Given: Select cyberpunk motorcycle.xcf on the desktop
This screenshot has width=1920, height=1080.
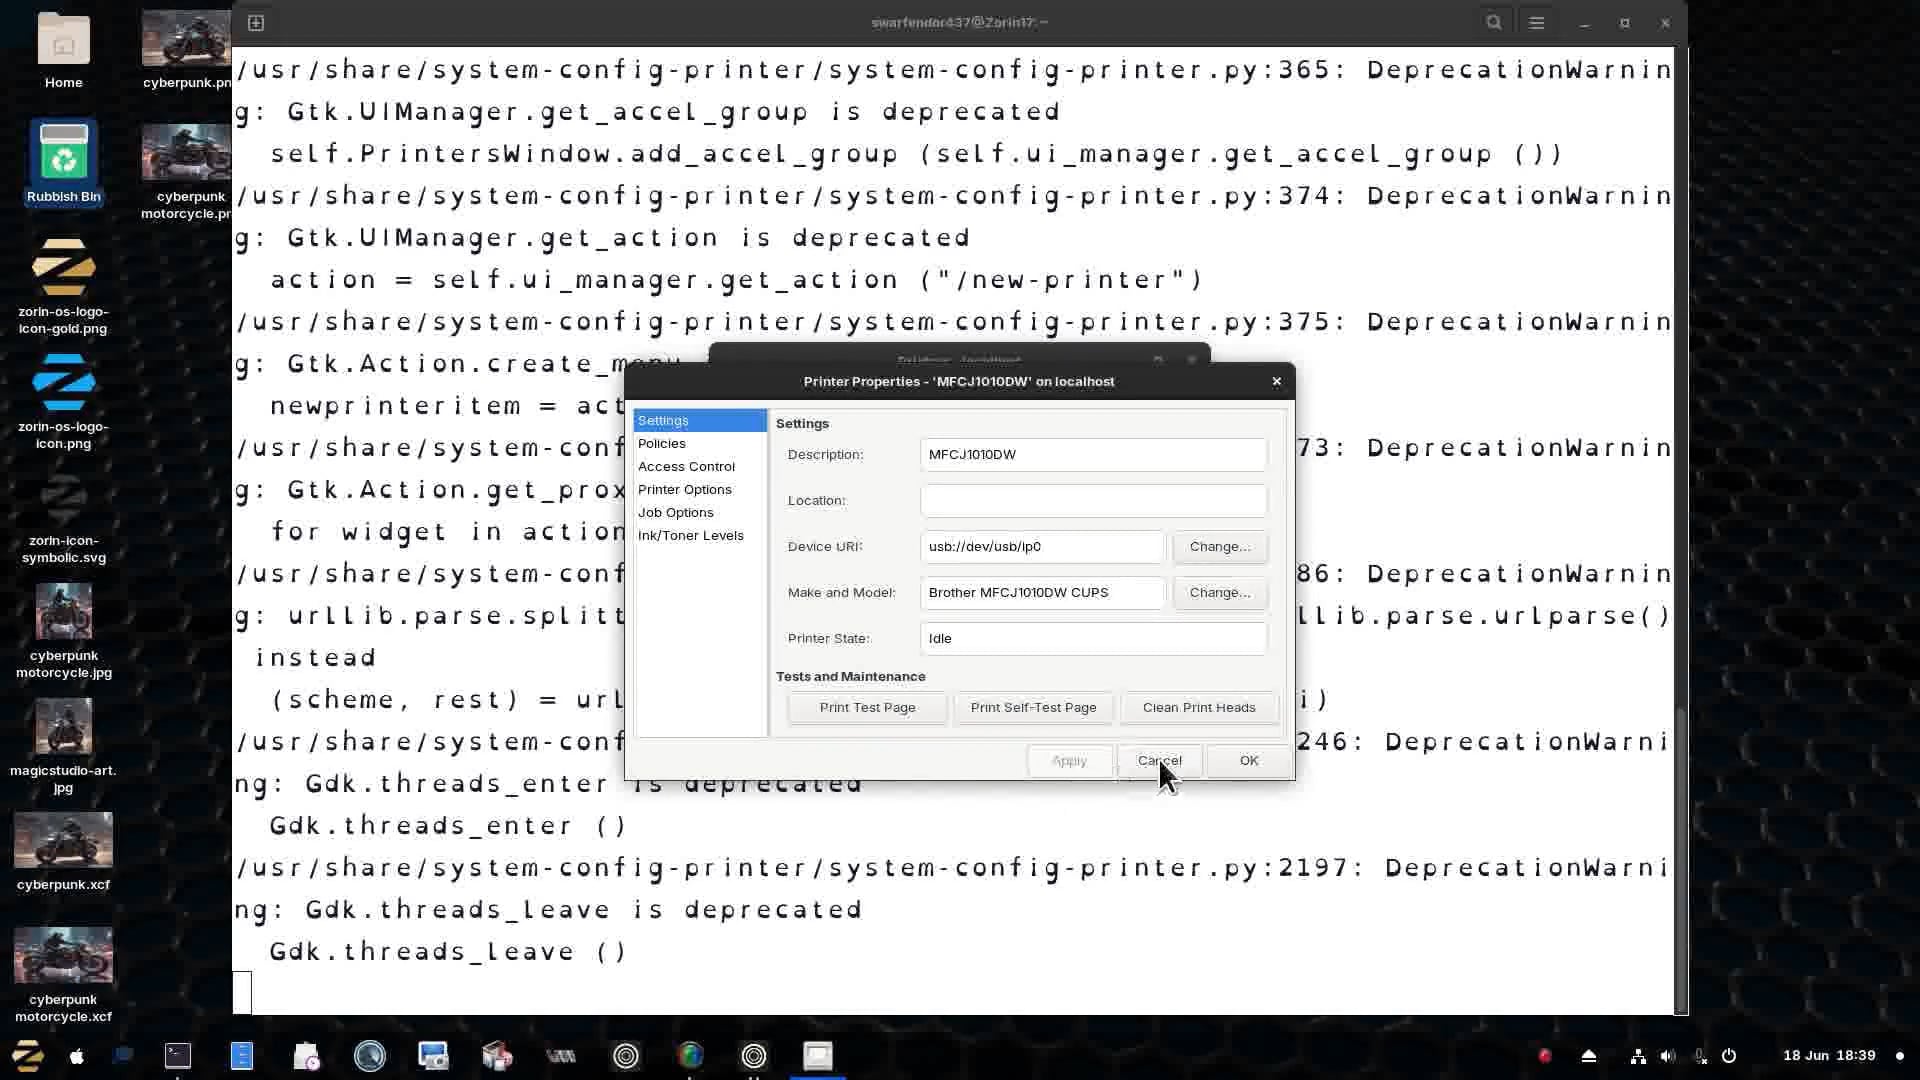Looking at the screenshot, I should [x=63, y=974].
